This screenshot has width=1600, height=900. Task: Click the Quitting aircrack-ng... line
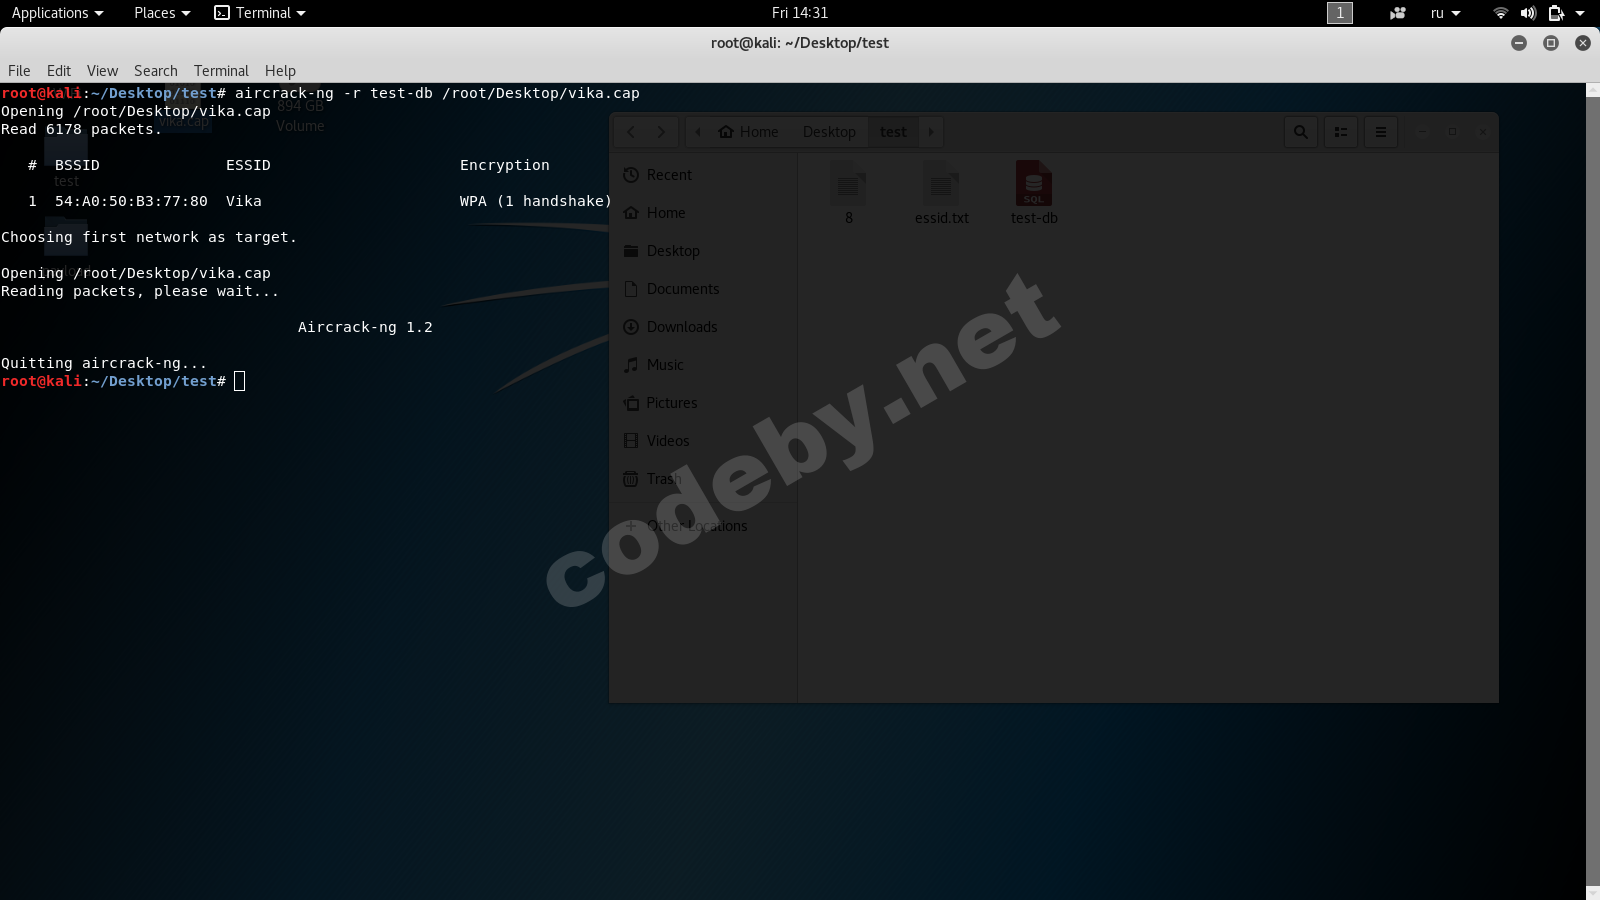coord(104,363)
